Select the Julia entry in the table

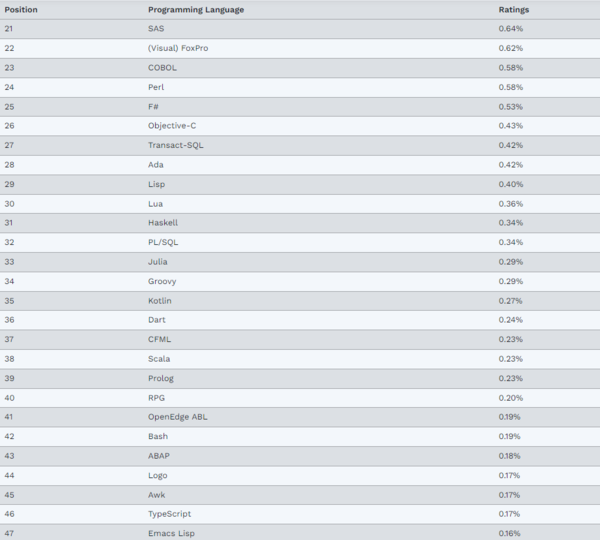tap(159, 262)
